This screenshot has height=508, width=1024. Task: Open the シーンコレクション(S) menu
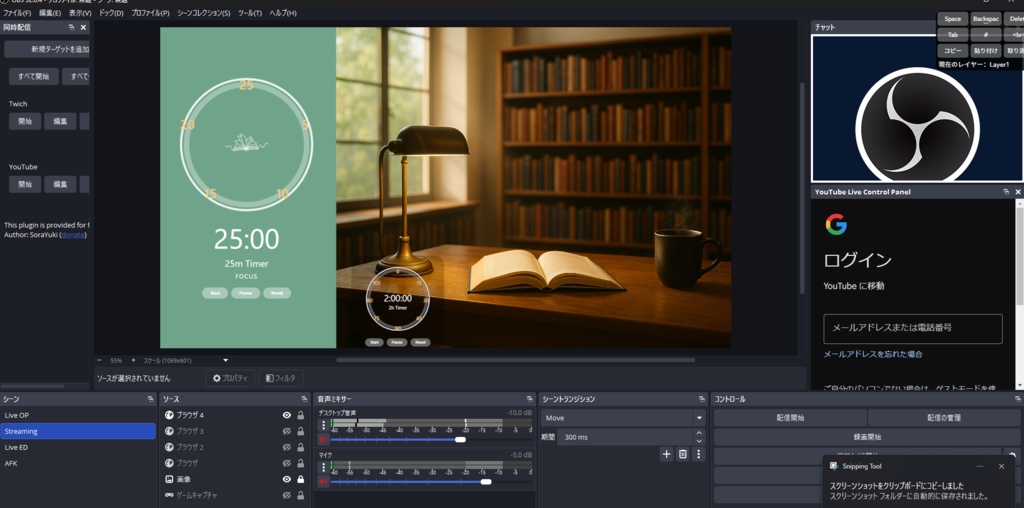[203, 13]
